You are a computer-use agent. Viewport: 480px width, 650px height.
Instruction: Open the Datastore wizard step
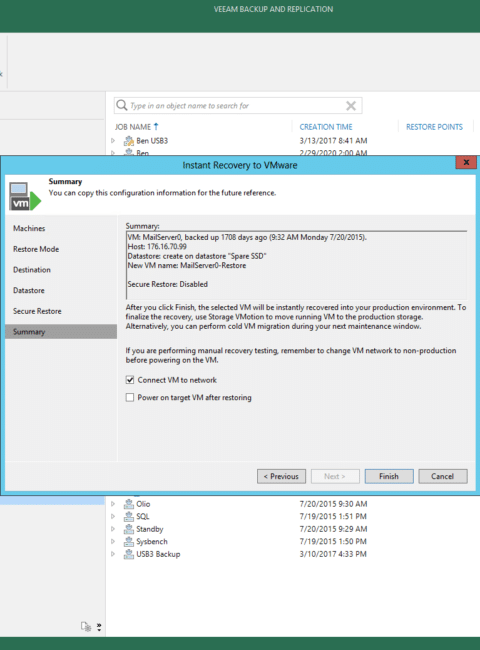point(29,291)
